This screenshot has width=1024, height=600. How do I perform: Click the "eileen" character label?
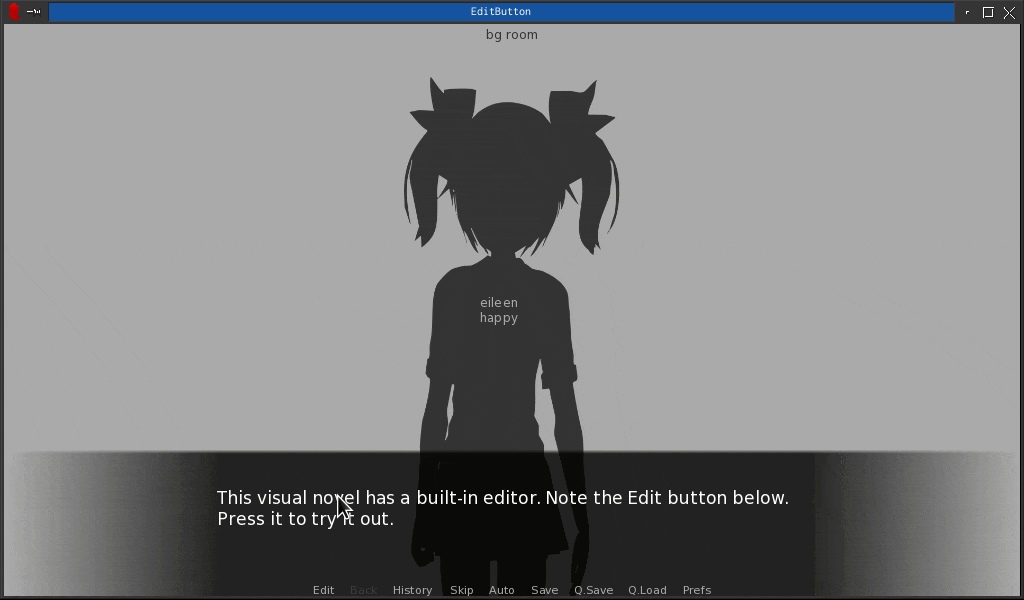pyautogui.click(x=499, y=301)
